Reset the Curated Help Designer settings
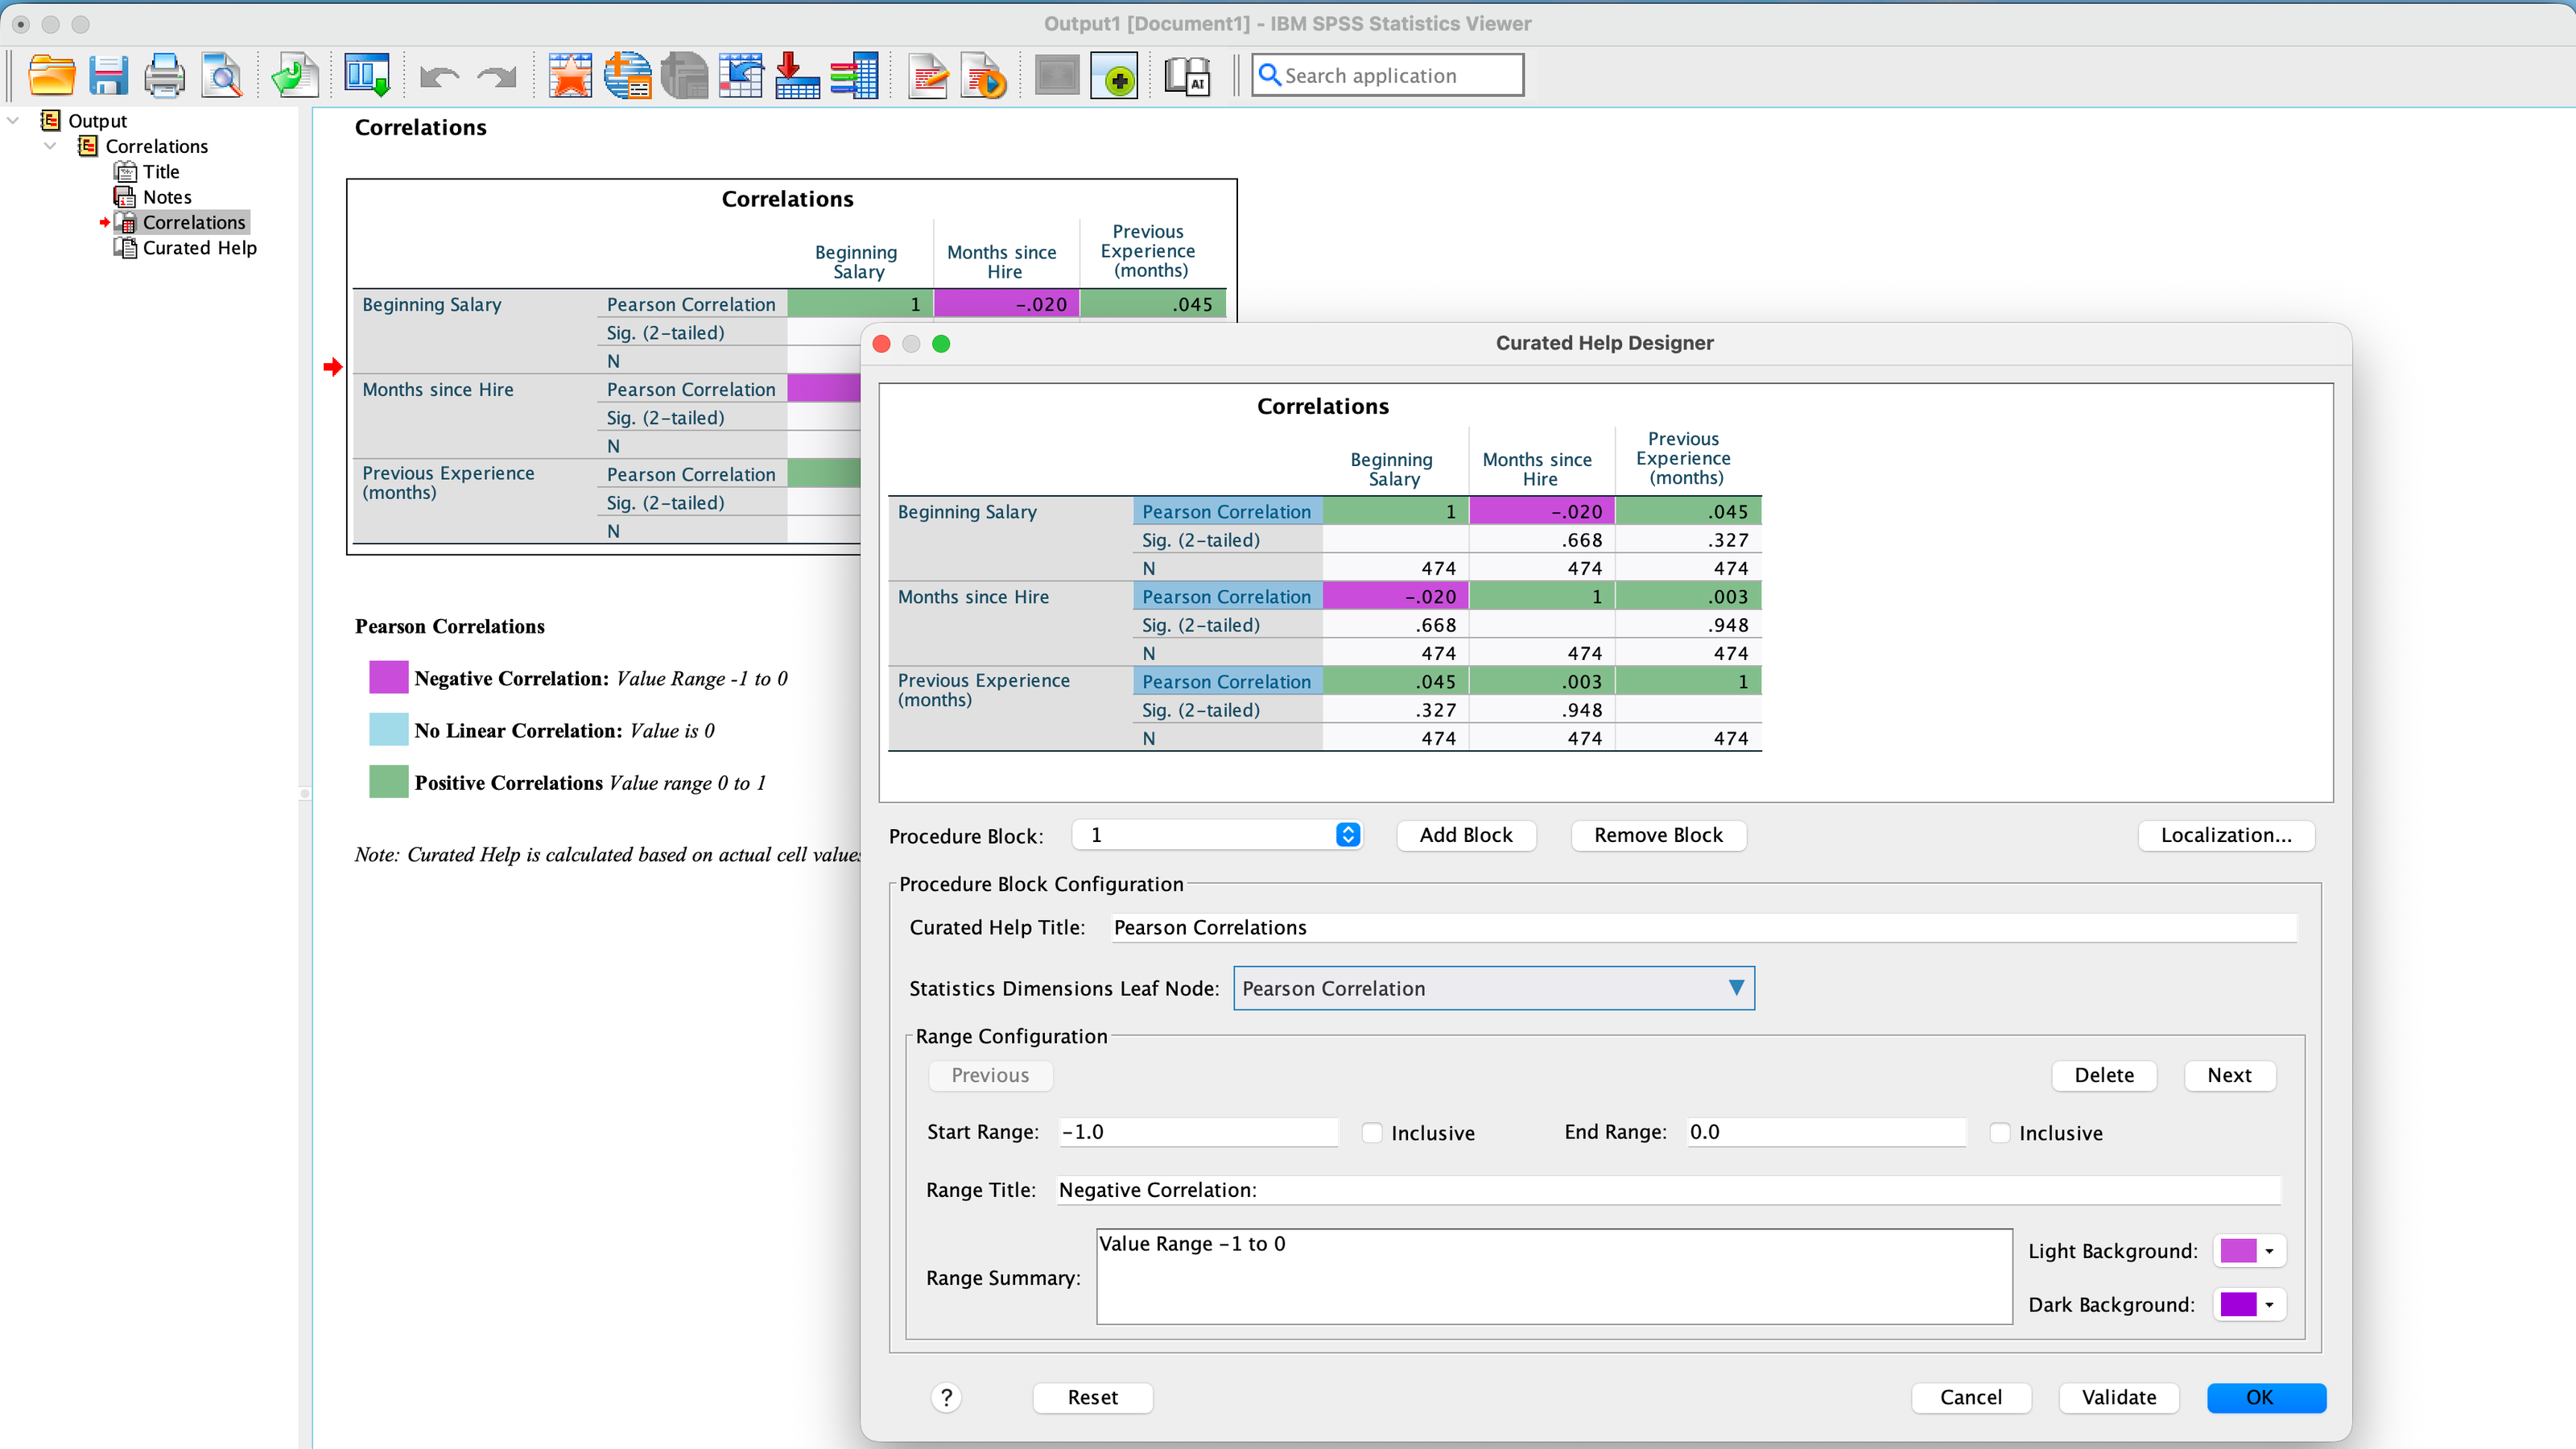2576x1449 pixels. coord(1092,1397)
